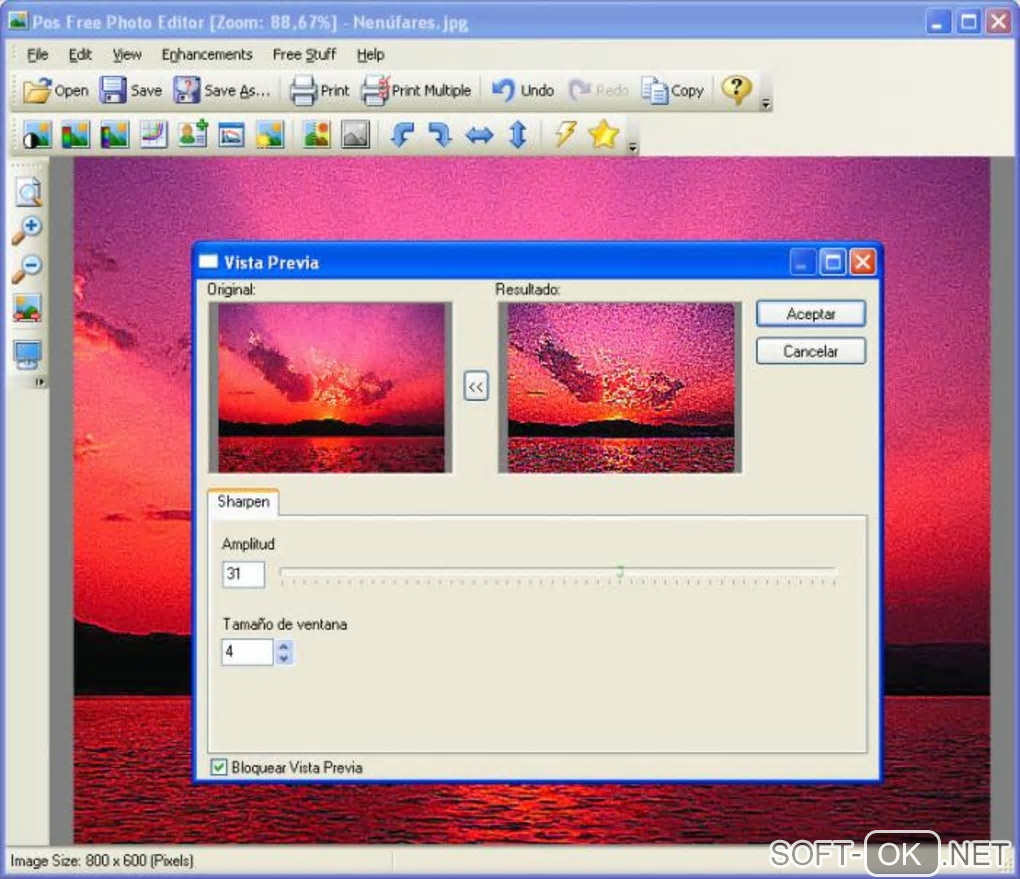
Task: Rotate image right with blue arrow
Action: 440,135
